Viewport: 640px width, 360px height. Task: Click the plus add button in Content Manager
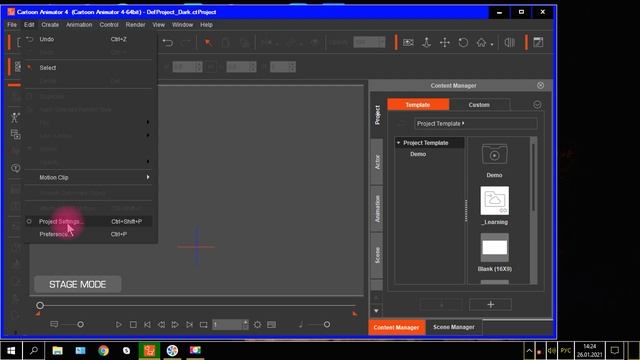click(490, 304)
